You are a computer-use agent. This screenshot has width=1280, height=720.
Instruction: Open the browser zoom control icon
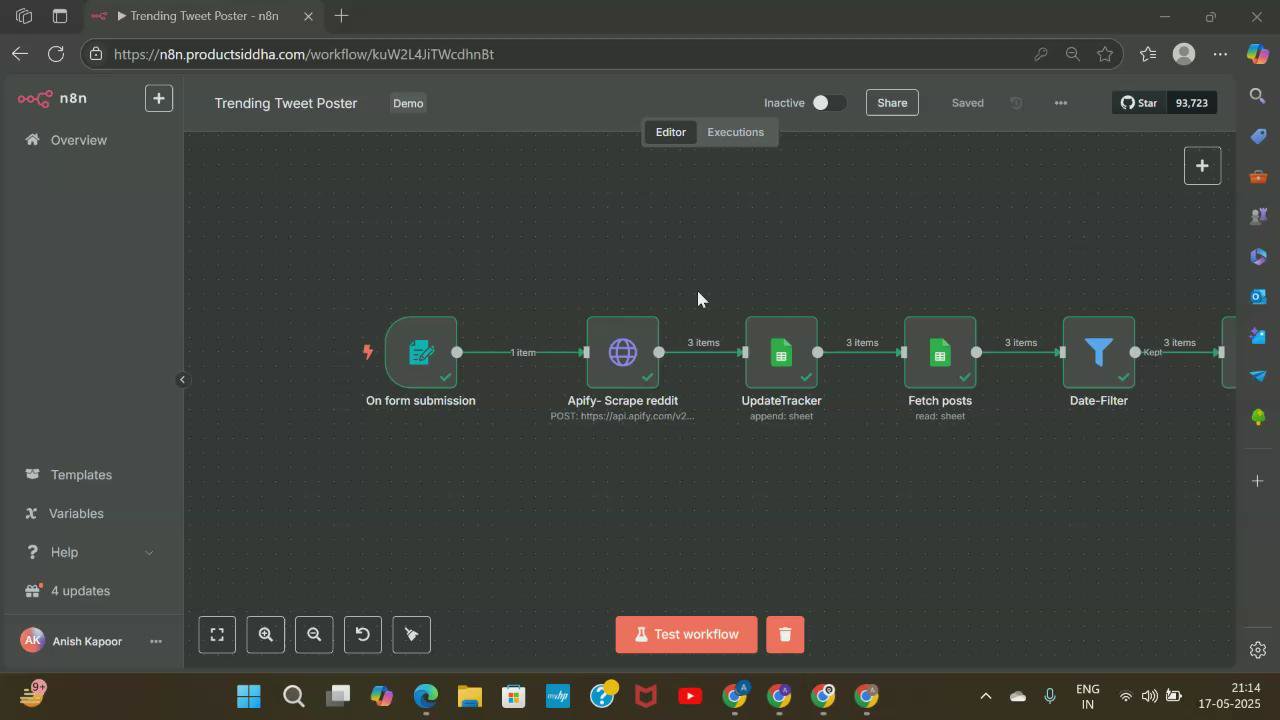click(x=1073, y=54)
